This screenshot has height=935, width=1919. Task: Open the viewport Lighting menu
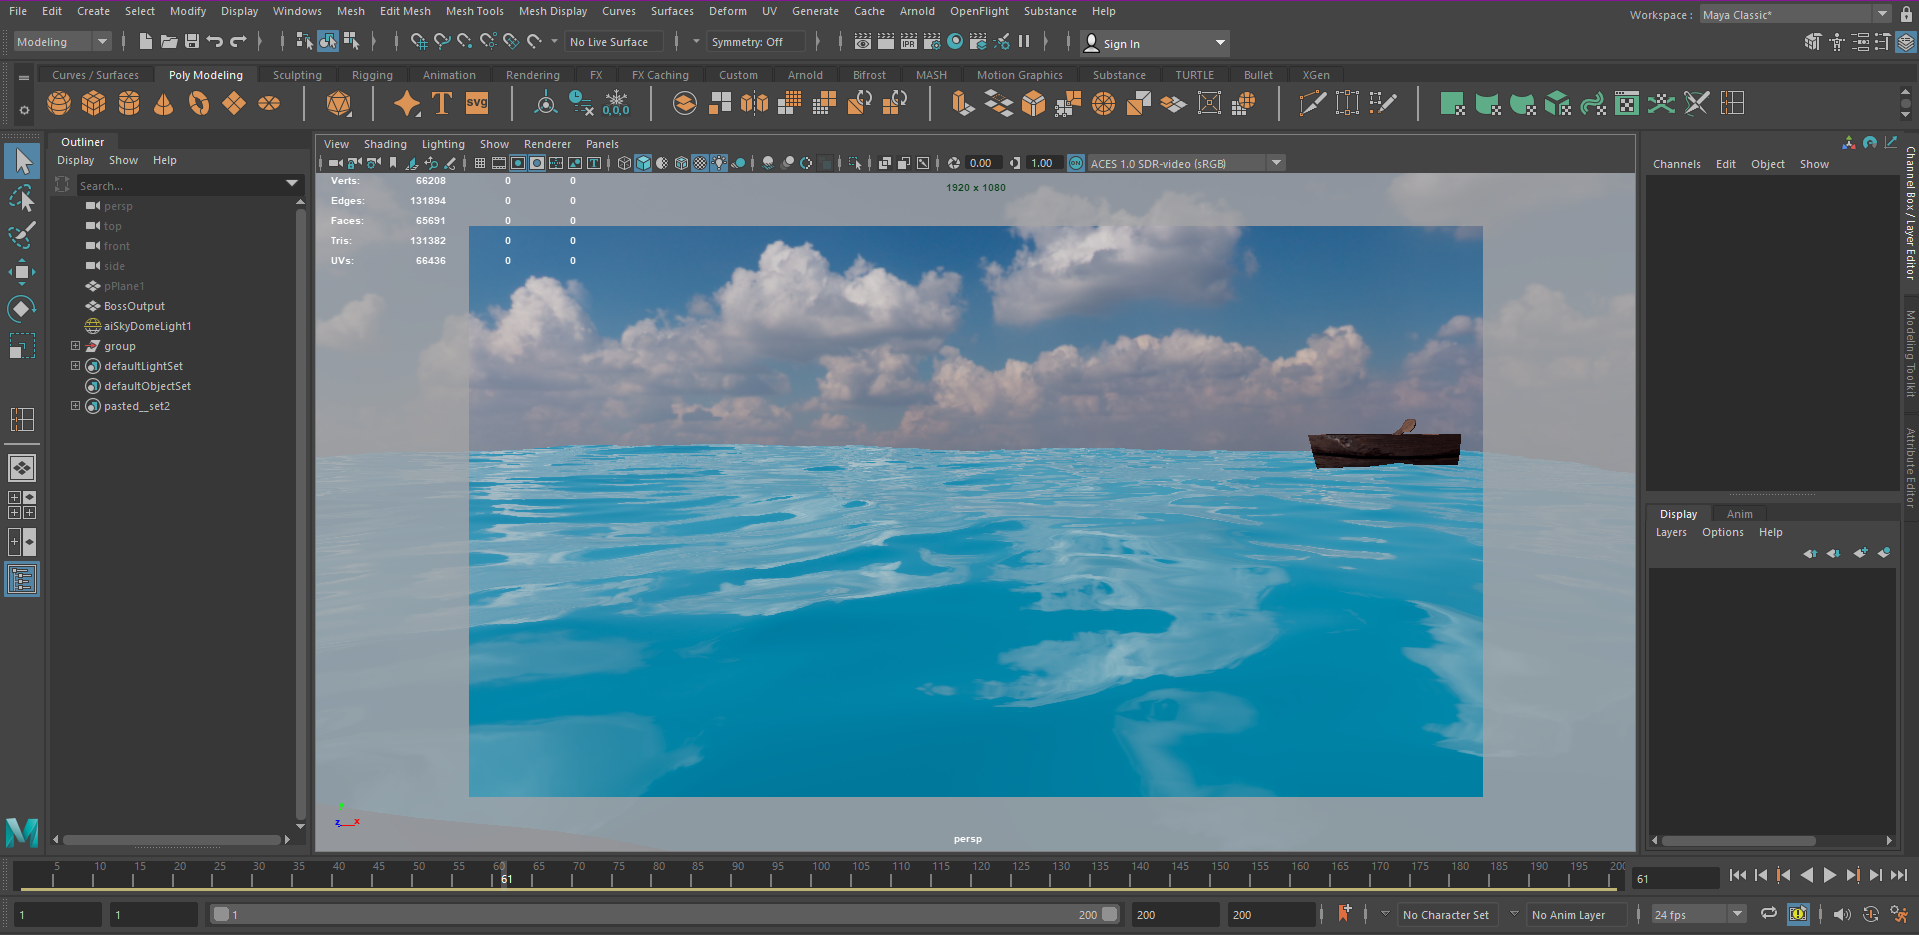point(443,144)
